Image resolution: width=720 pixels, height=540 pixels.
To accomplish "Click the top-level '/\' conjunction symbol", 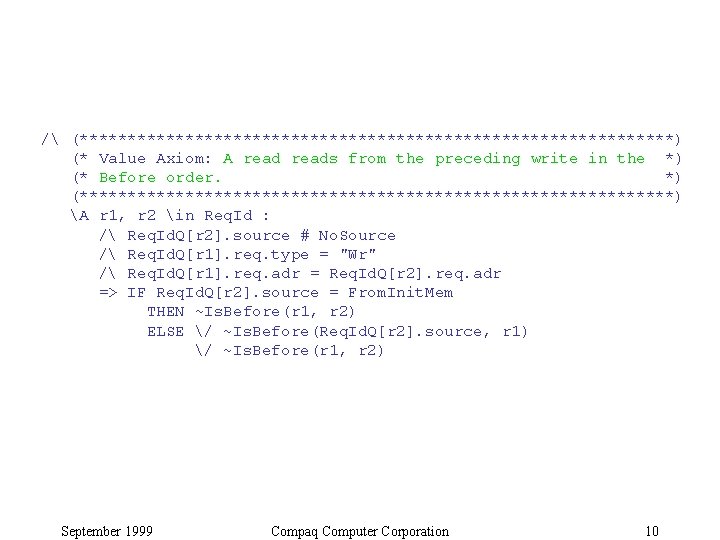I will click(x=50, y=139).
